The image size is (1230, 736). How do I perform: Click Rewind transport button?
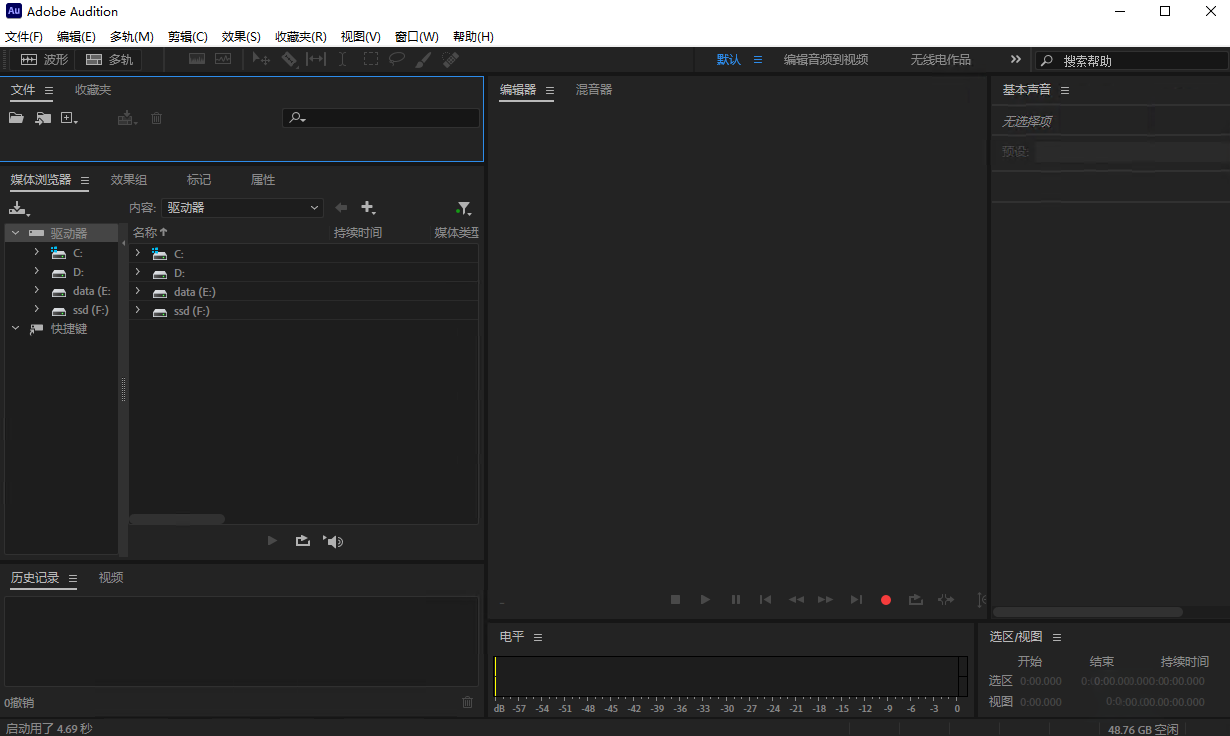tap(796, 599)
